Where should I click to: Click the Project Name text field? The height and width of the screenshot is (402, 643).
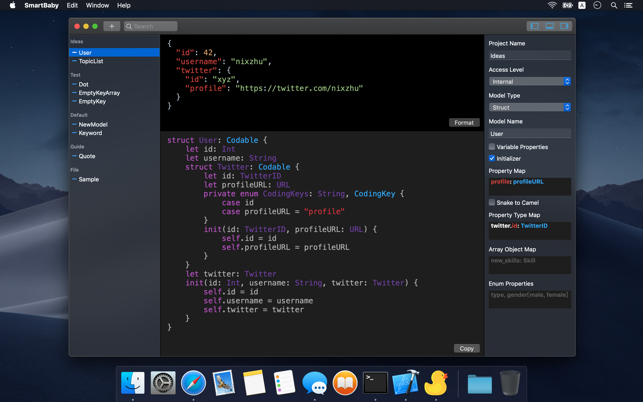pyautogui.click(x=529, y=56)
